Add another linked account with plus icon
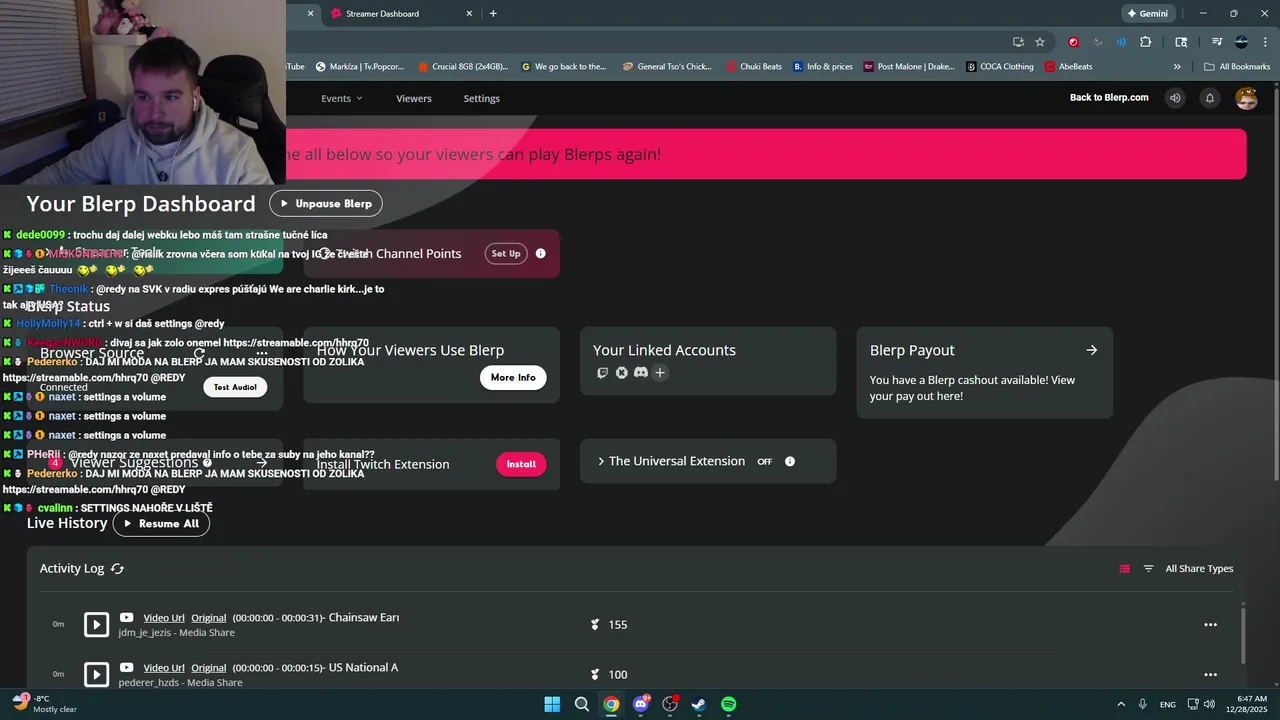 (660, 373)
